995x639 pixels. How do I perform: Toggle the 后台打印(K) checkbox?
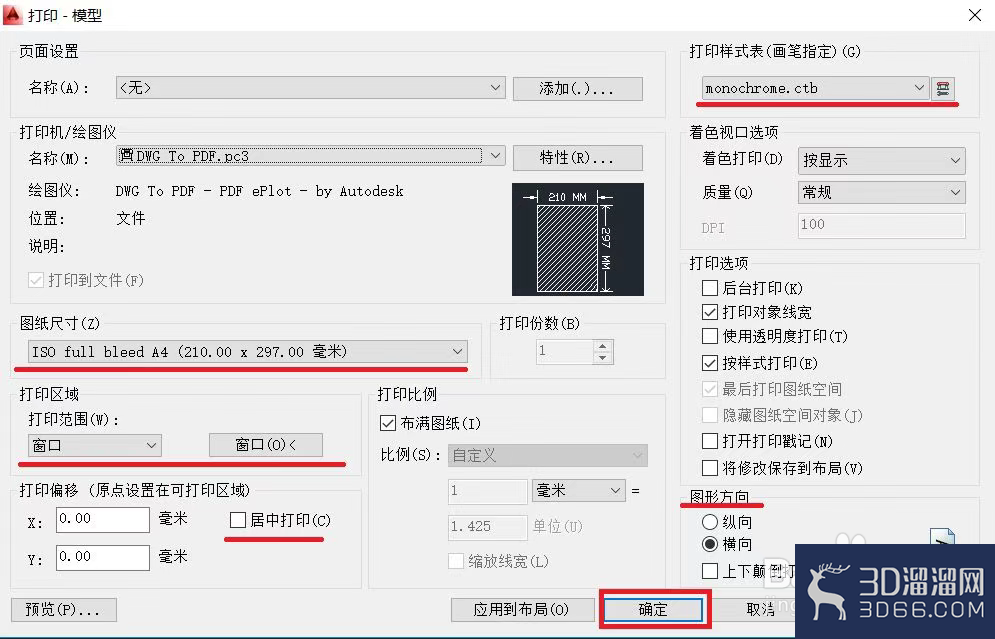[x=709, y=288]
